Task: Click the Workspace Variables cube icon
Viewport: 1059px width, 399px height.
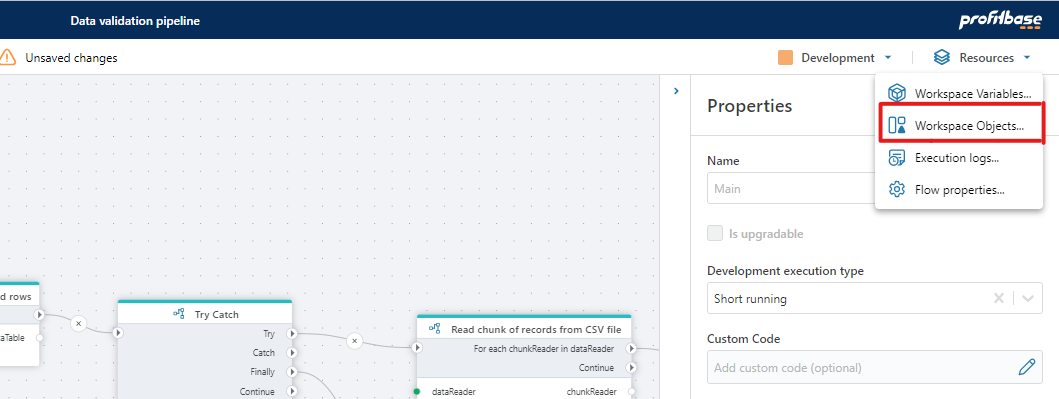Action: tap(896, 93)
